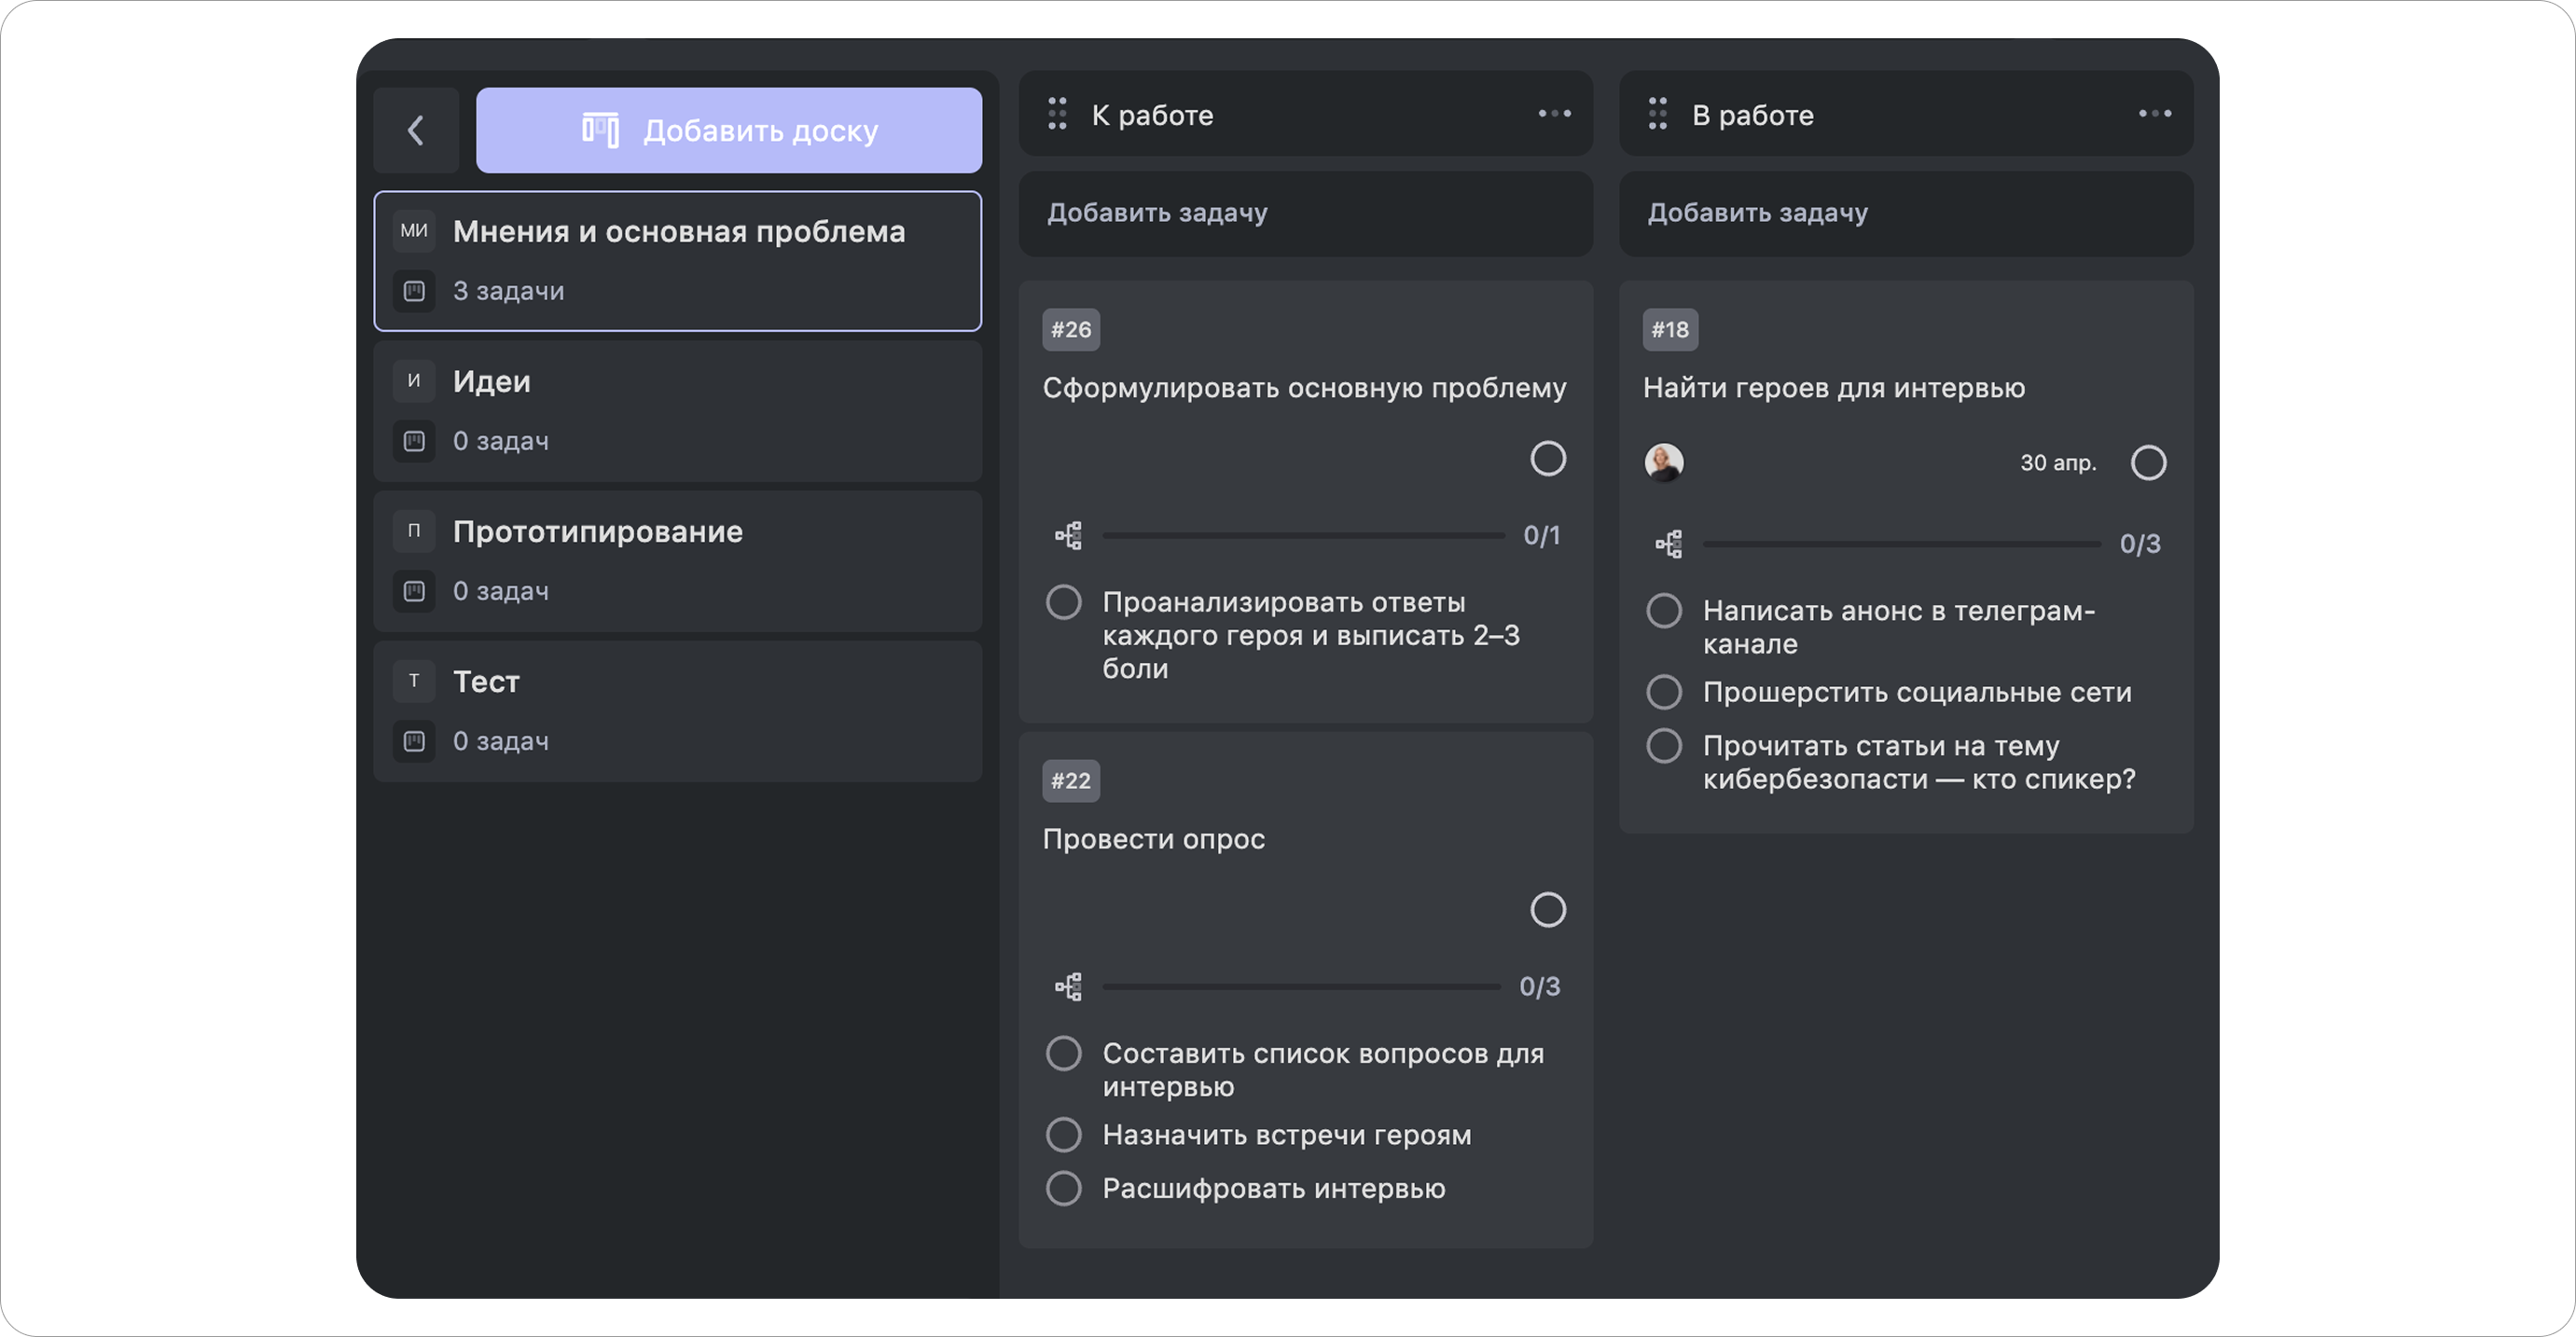Check subtask Назначить встречи героям

tap(1063, 1134)
